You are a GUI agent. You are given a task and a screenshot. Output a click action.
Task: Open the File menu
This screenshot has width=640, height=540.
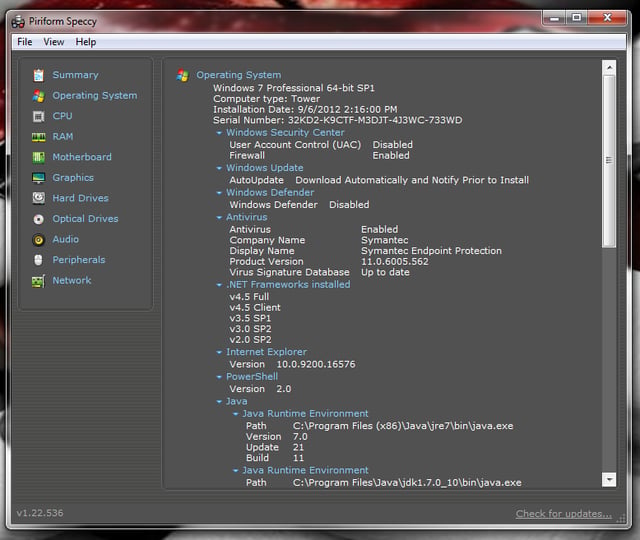(25, 42)
